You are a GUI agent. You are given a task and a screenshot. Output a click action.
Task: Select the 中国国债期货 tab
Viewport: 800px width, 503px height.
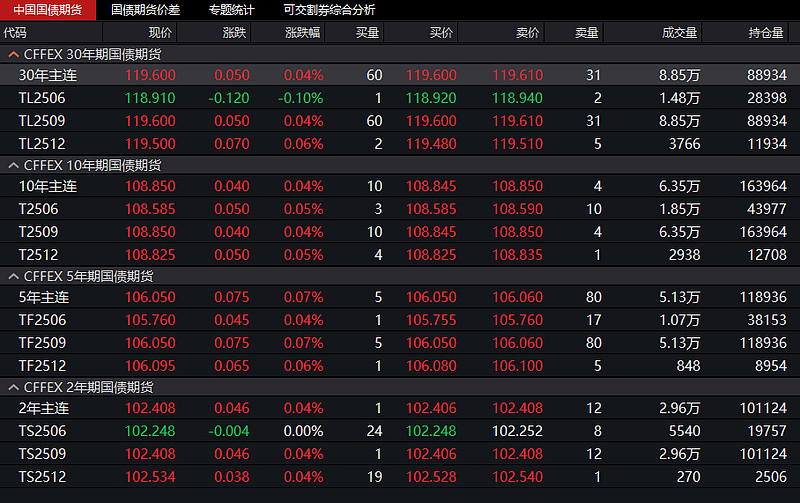[48, 10]
